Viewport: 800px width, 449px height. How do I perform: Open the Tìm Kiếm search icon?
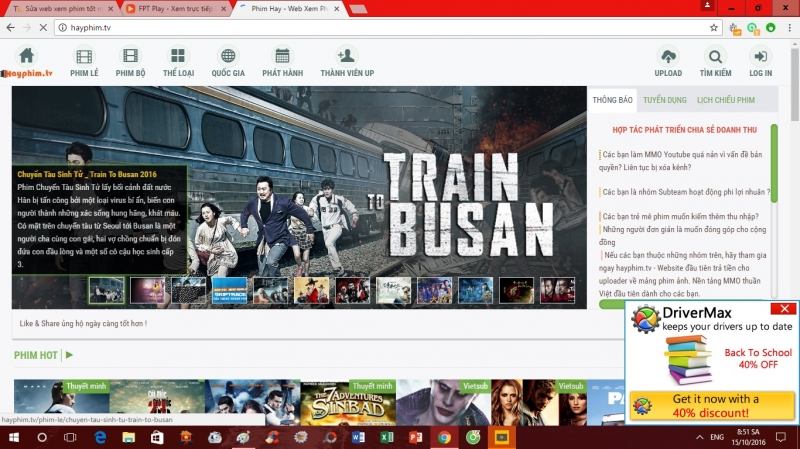pyautogui.click(x=715, y=56)
